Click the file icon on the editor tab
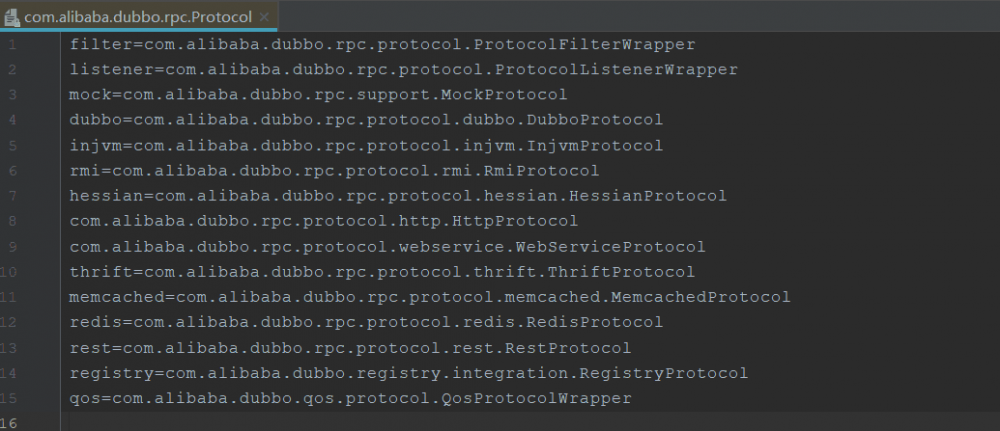The width and height of the screenshot is (1000, 431). (12, 17)
